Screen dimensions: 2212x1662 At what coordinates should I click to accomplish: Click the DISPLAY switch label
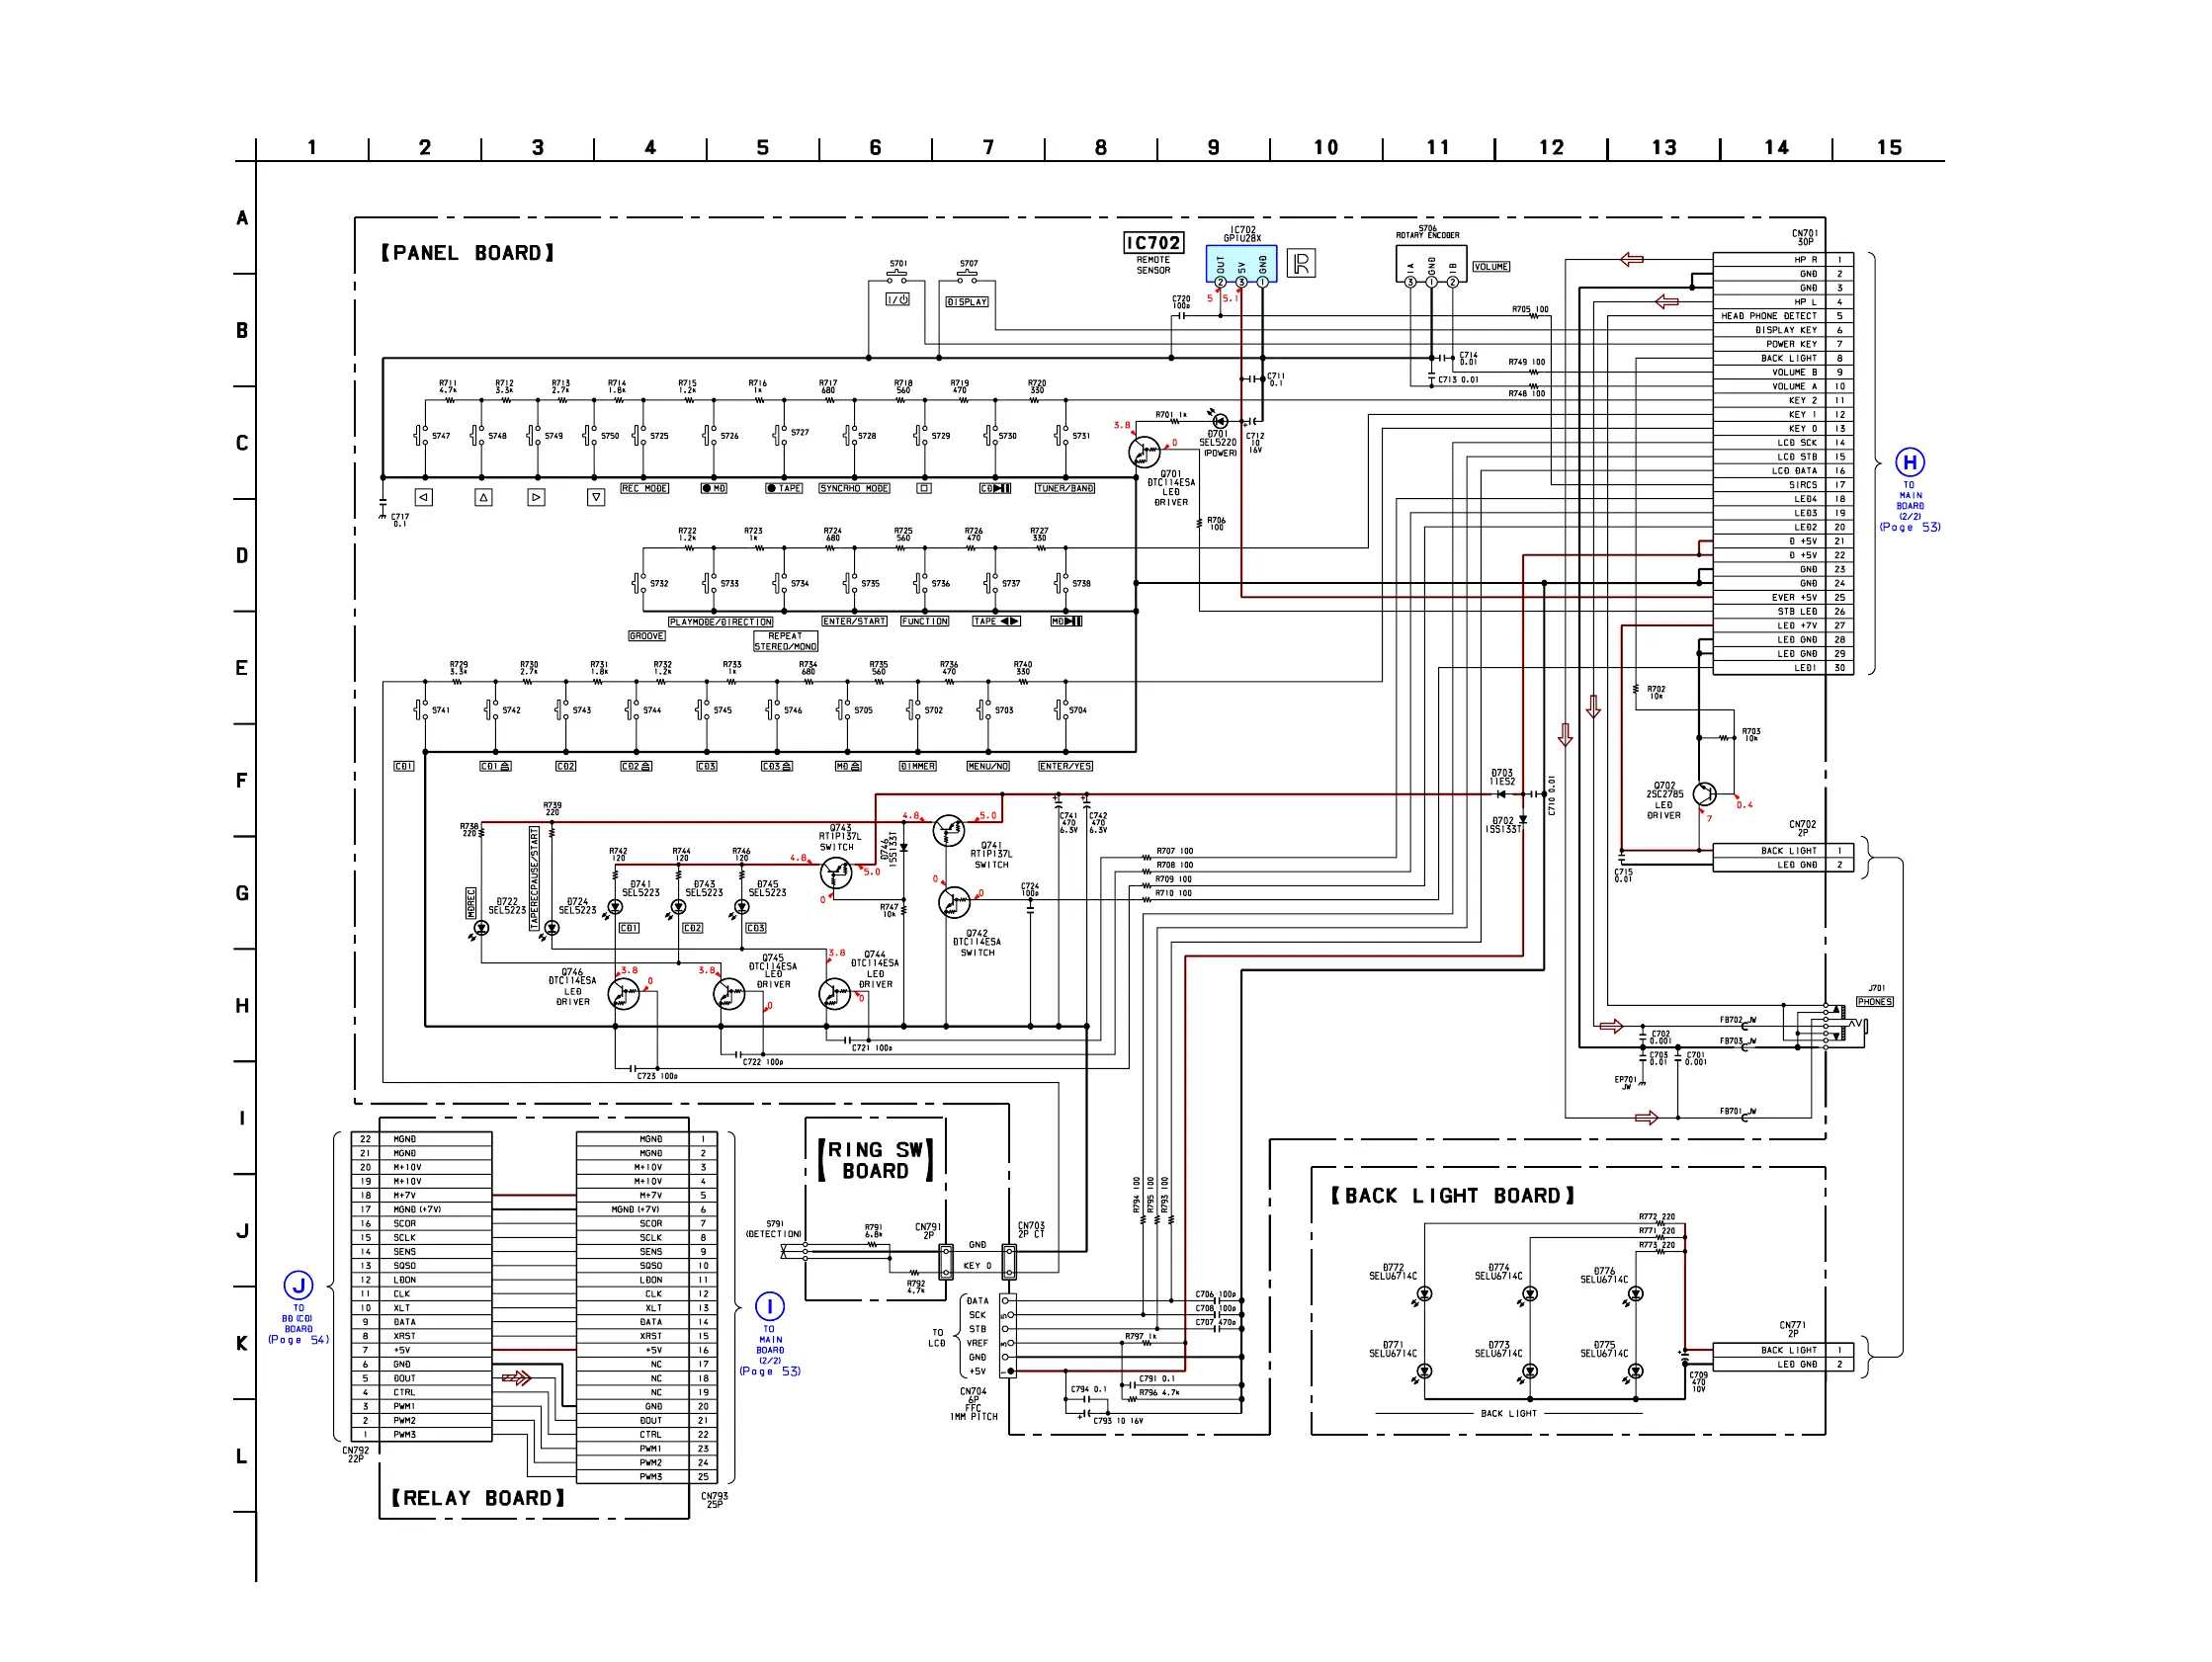click(967, 302)
